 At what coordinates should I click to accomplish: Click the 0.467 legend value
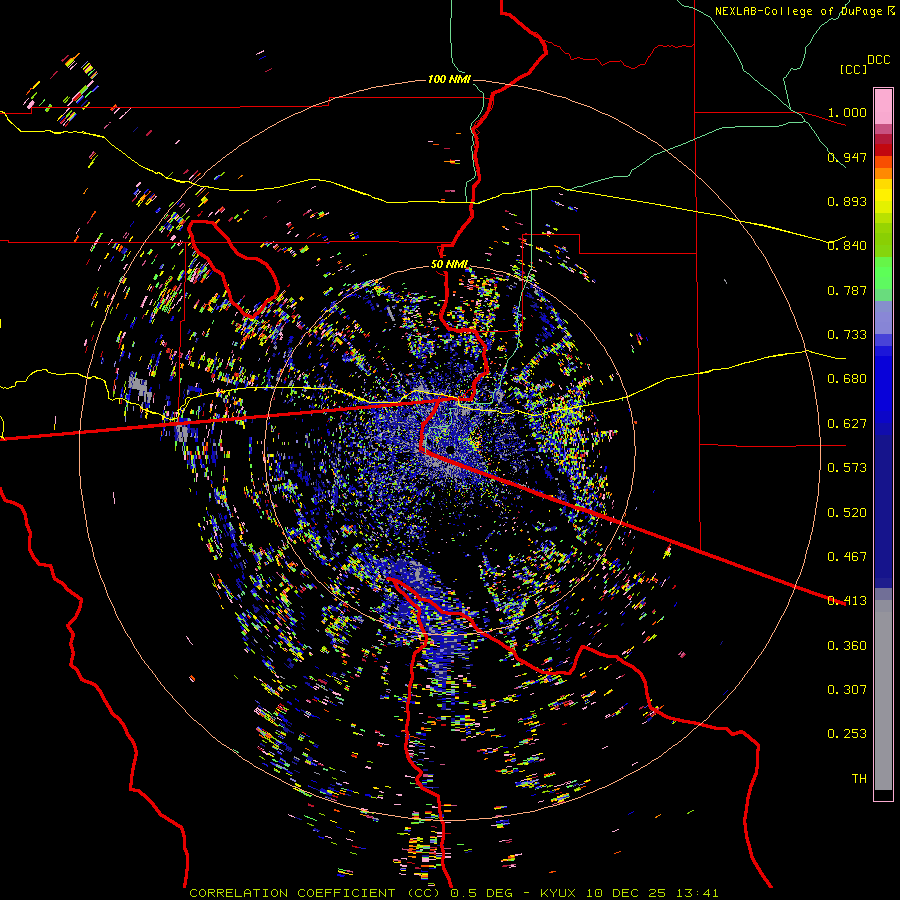coord(847,557)
